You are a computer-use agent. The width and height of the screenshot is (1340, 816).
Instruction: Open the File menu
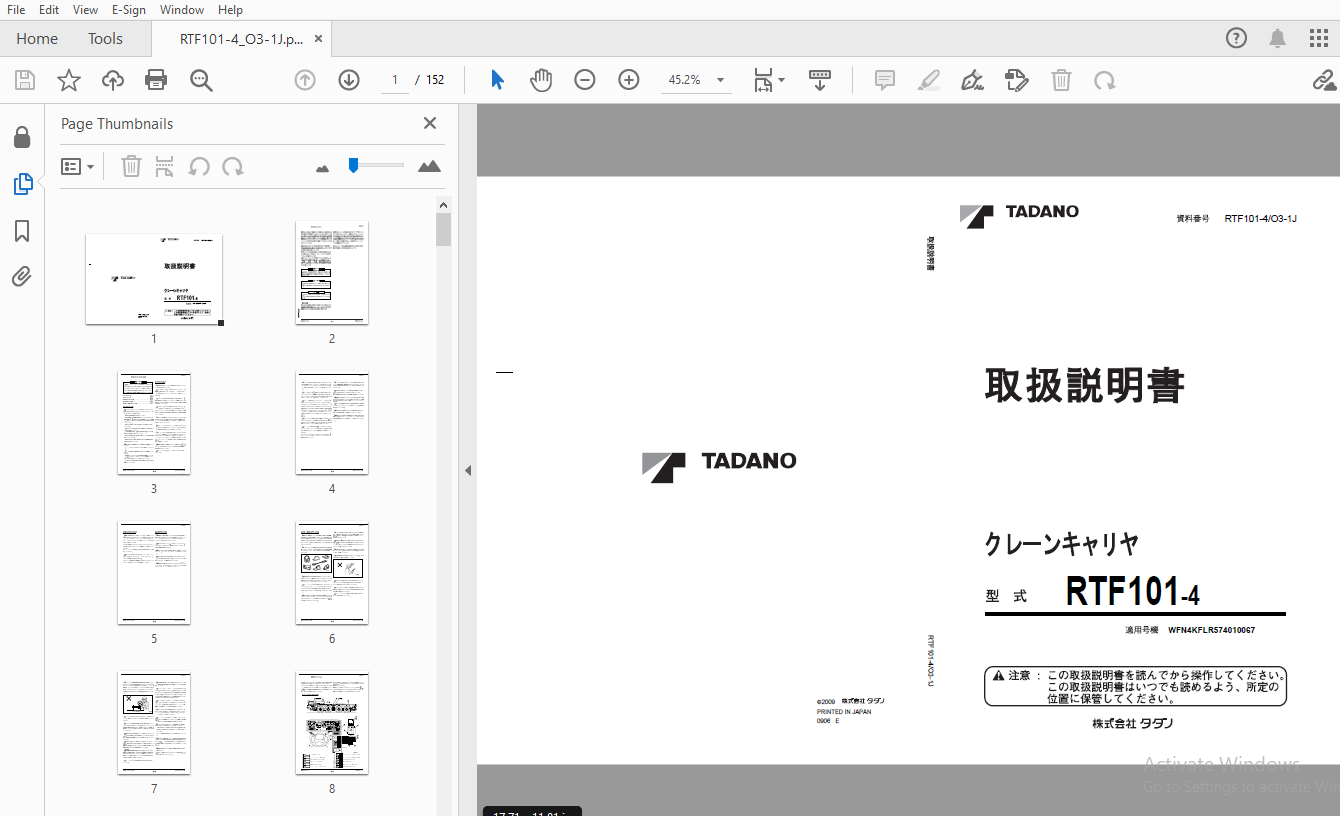pos(16,10)
